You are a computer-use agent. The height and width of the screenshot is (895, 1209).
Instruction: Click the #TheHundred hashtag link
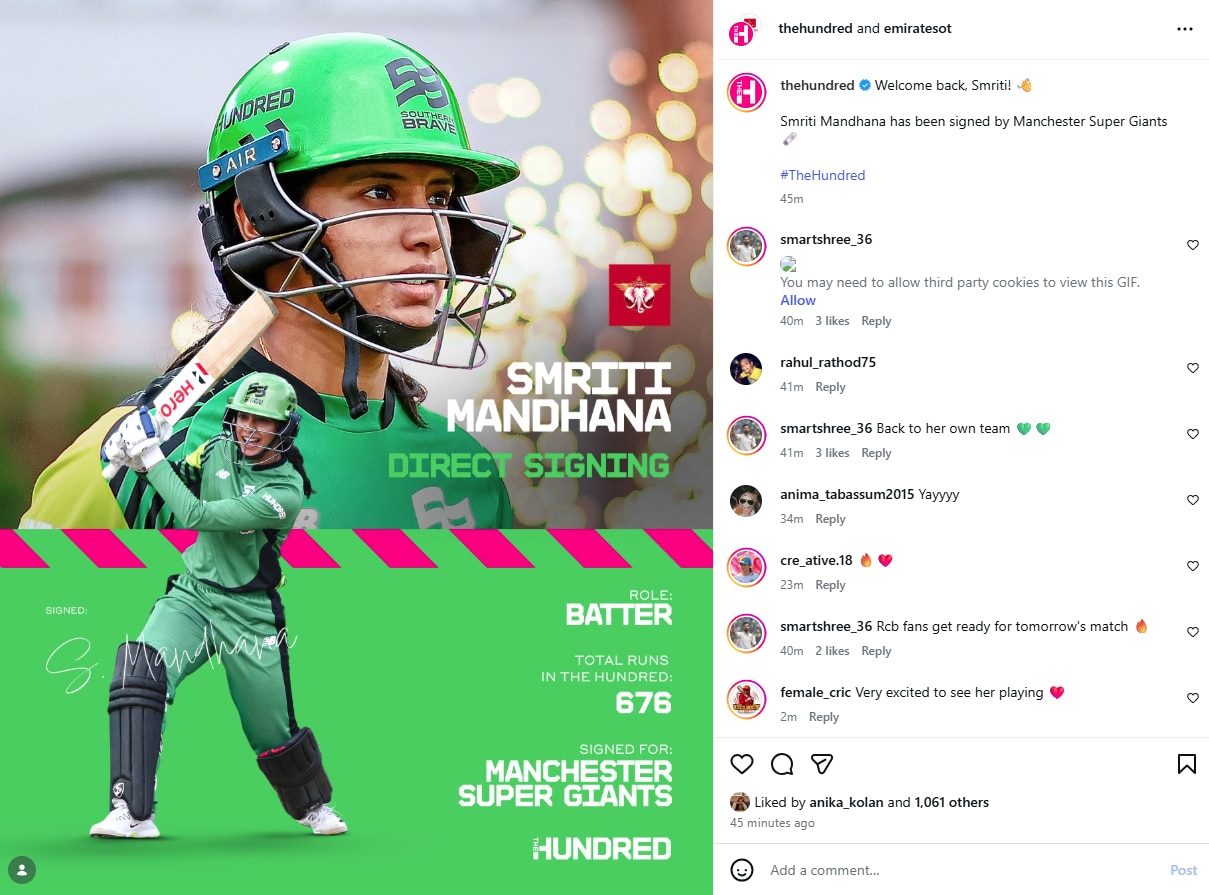822,175
